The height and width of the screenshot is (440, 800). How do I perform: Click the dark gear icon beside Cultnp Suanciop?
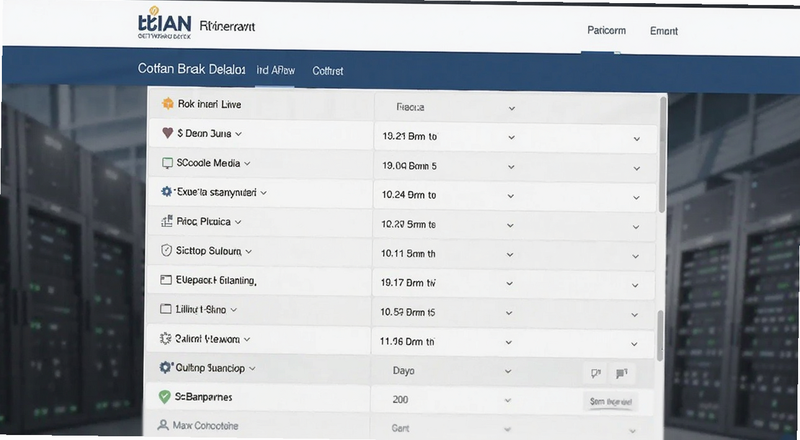tap(165, 368)
